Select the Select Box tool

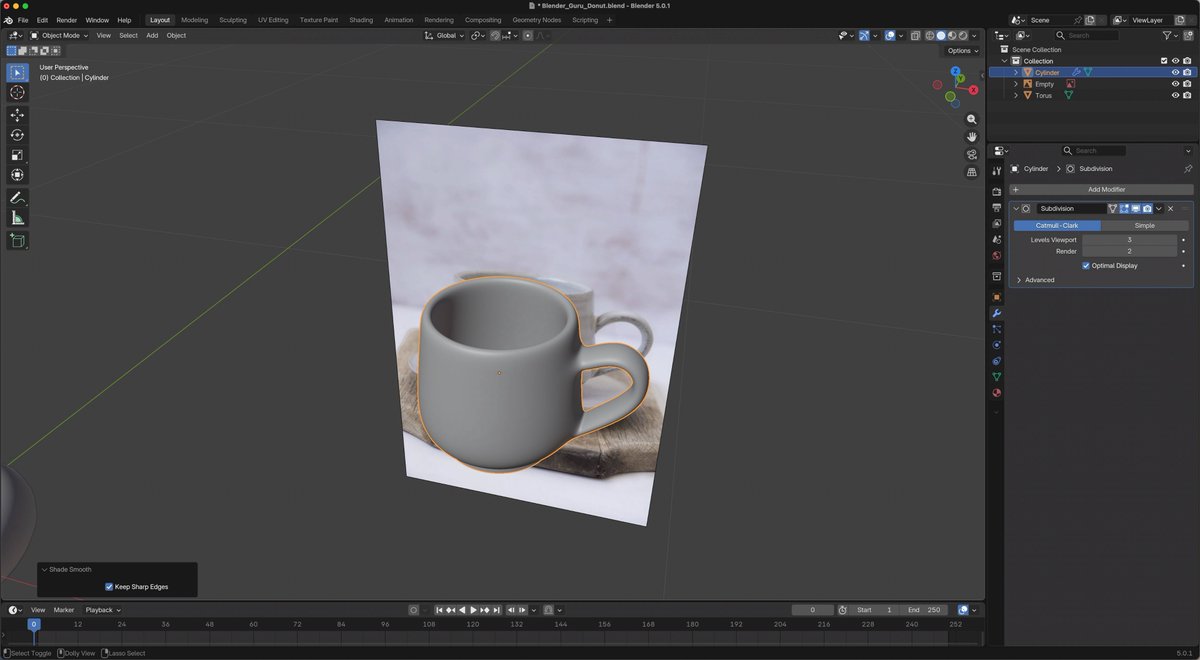17,72
